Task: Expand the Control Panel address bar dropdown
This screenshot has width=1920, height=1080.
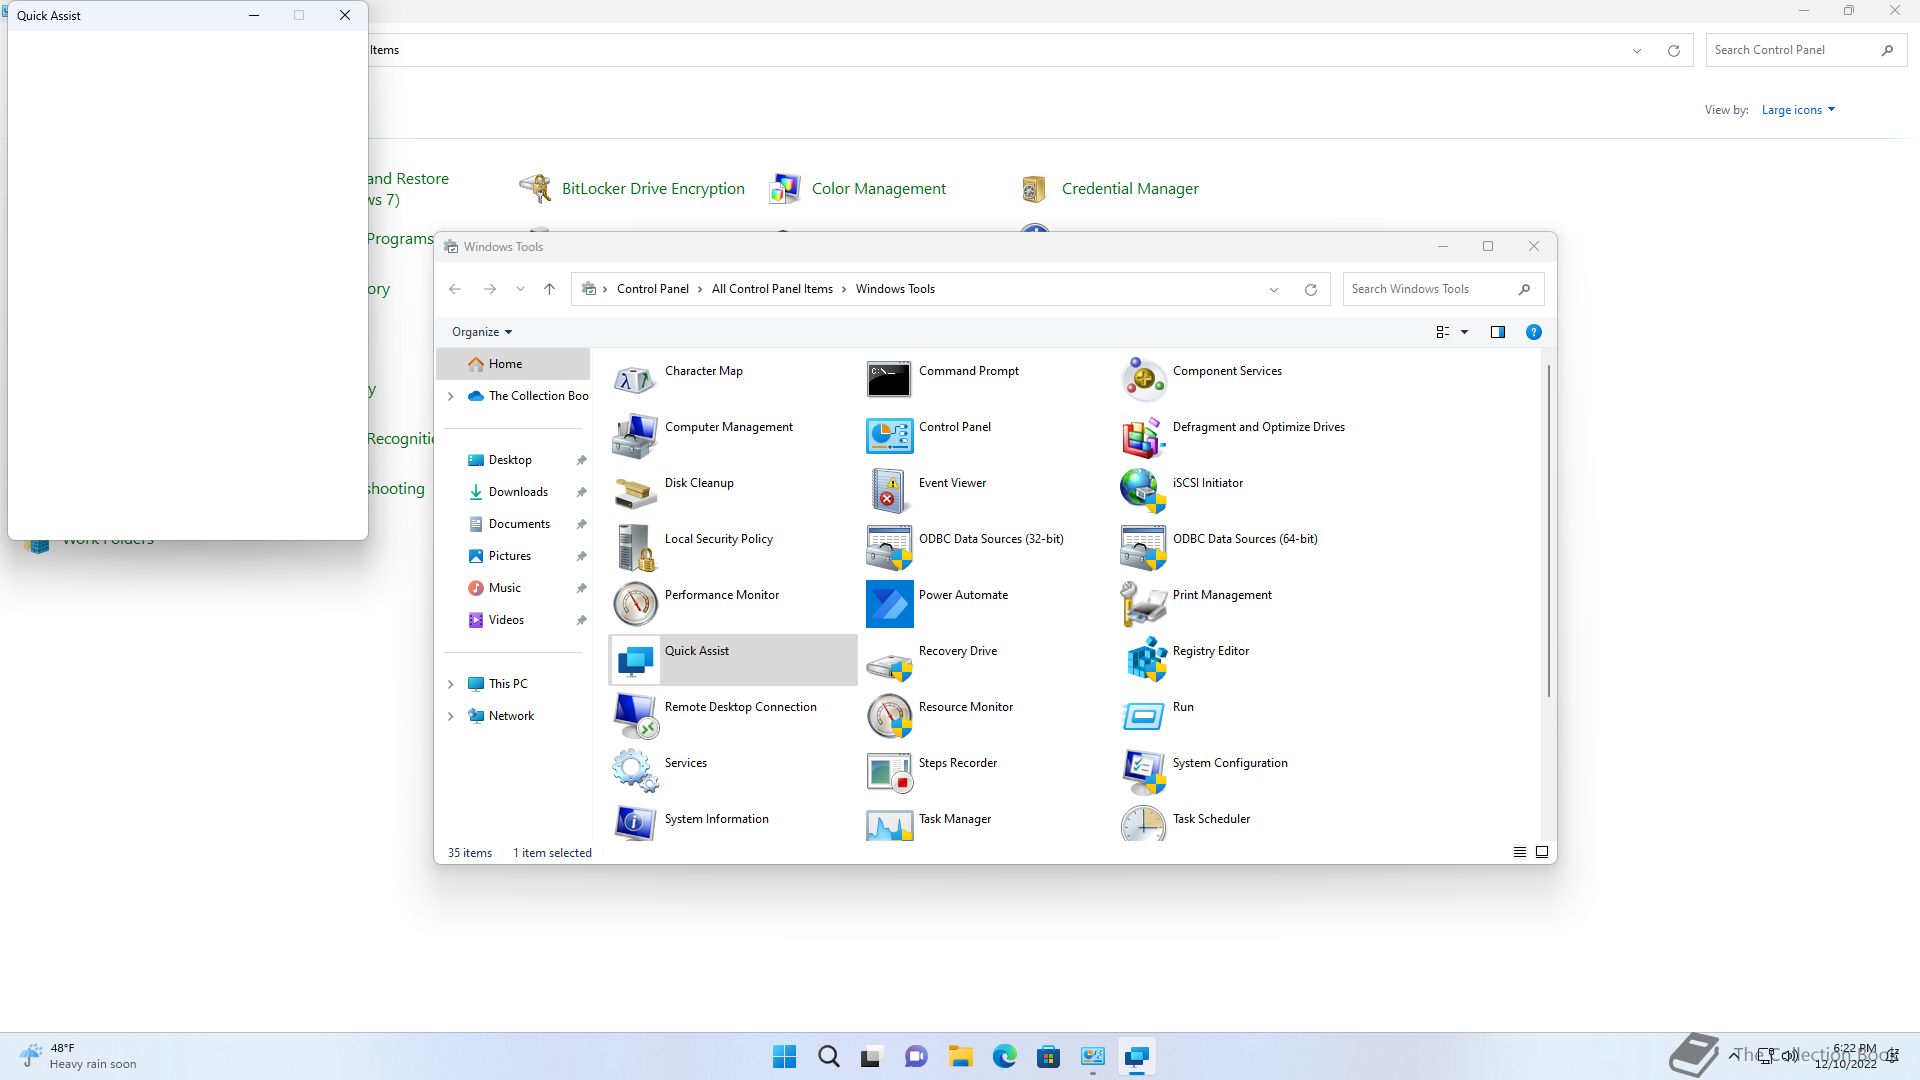Action: pyautogui.click(x=1636, y=51)
